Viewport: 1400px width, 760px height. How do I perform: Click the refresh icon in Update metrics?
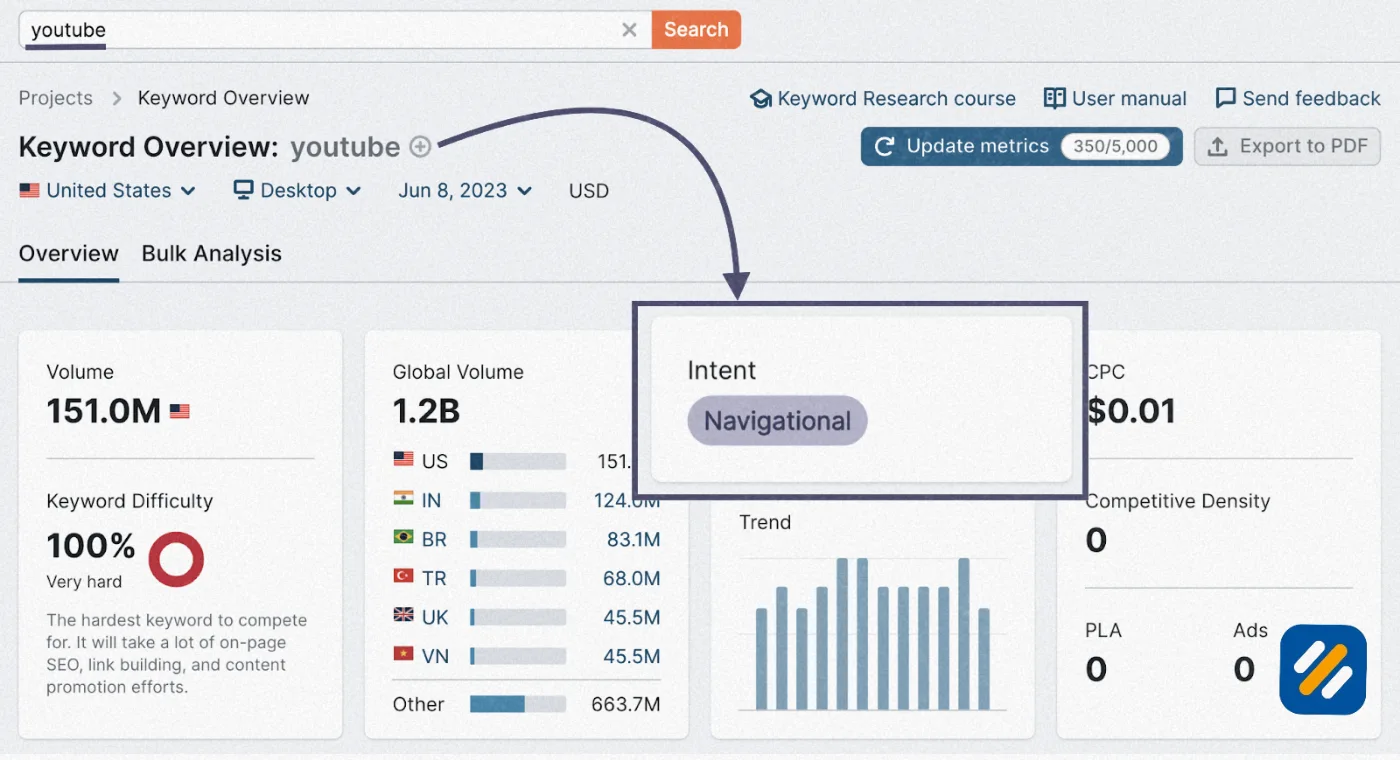884,147
